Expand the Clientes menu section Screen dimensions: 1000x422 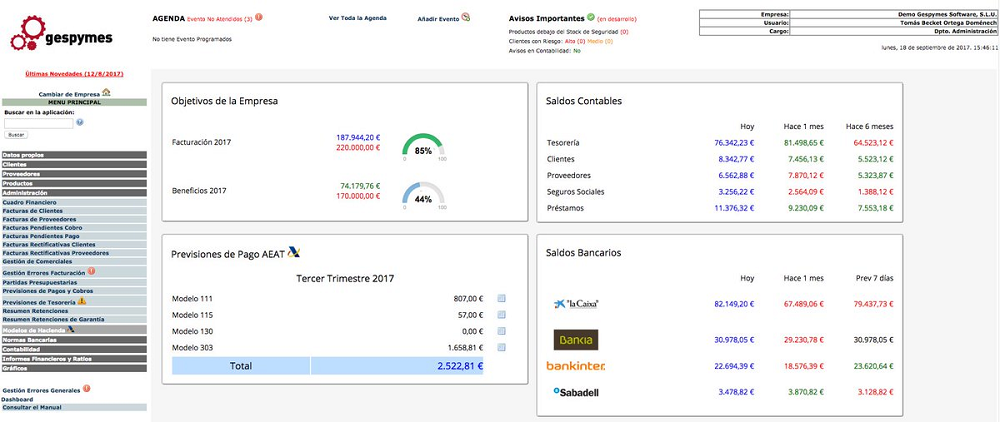coord(74,165)
